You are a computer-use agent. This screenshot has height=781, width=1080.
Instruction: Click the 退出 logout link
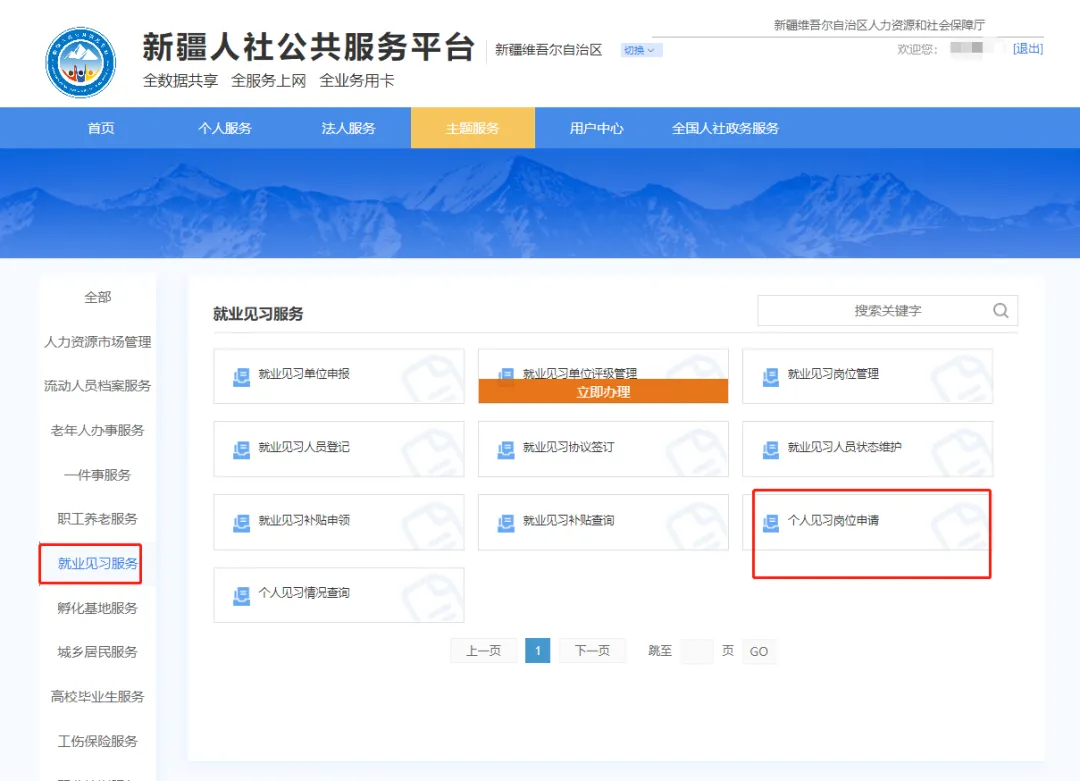1027,49
